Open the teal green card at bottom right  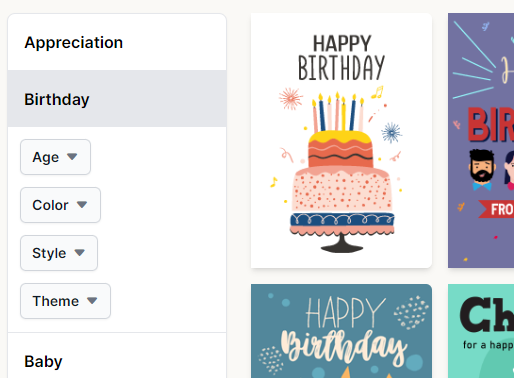point(481,331)
